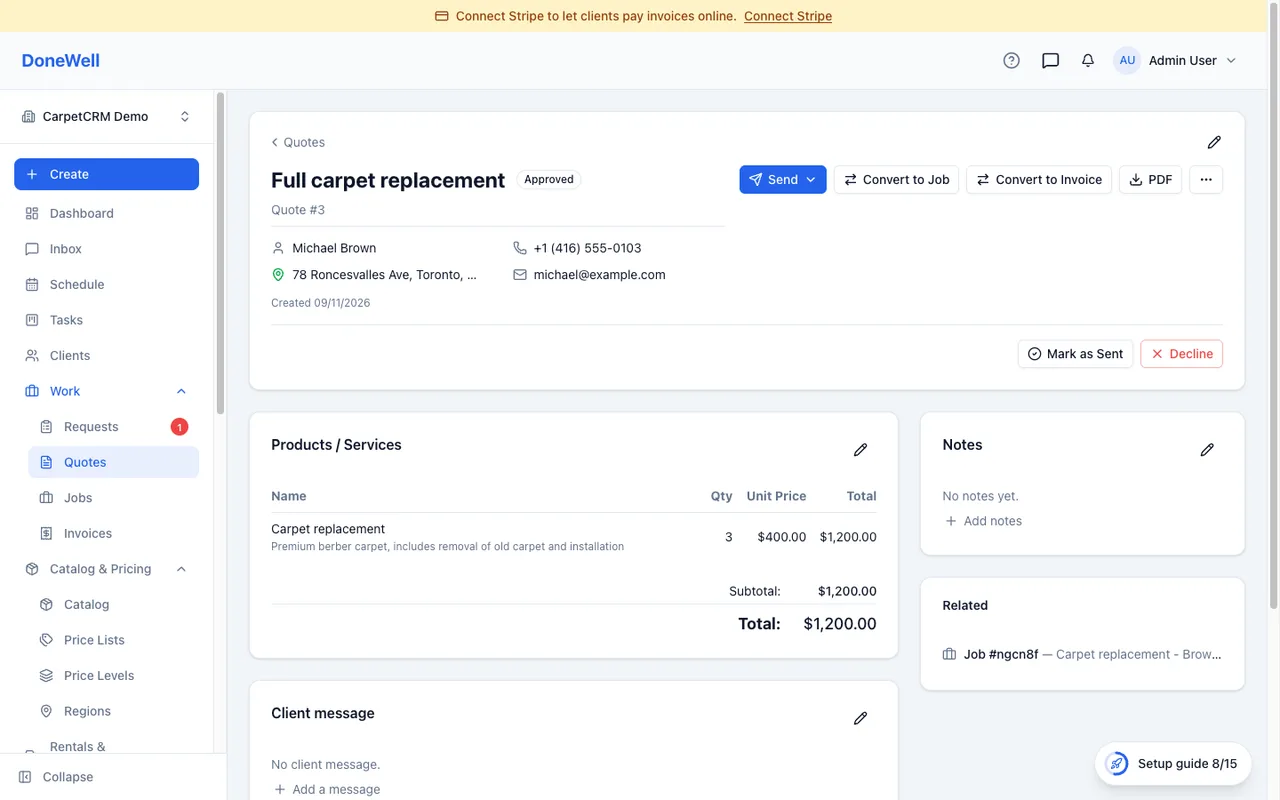Screen dimensions: 1280x800
Task: Decline the quote
Action: pos(1182,354)
